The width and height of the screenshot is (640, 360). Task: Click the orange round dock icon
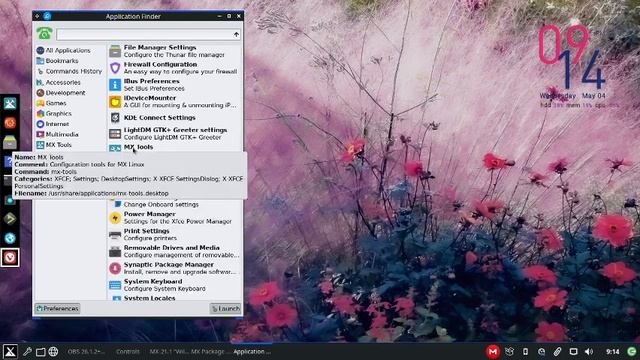(10, 122)
